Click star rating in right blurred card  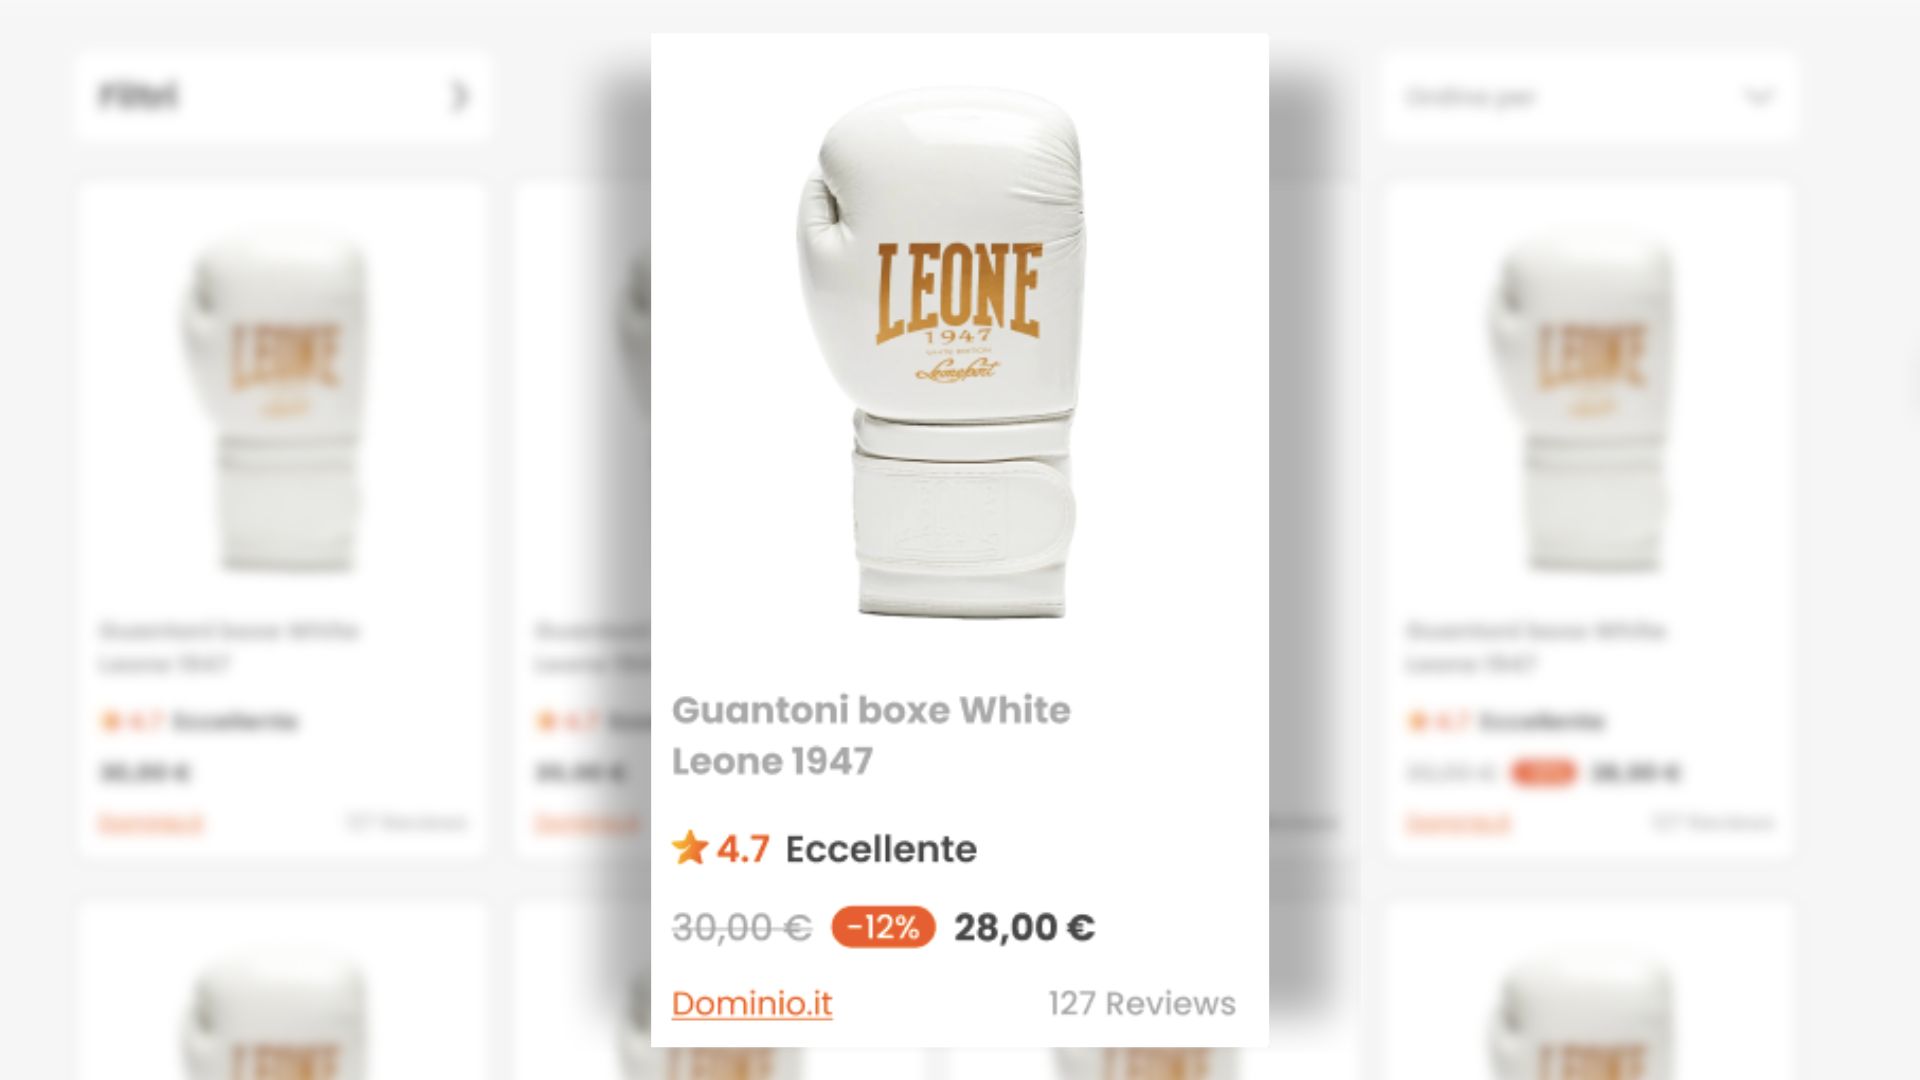1417,720
